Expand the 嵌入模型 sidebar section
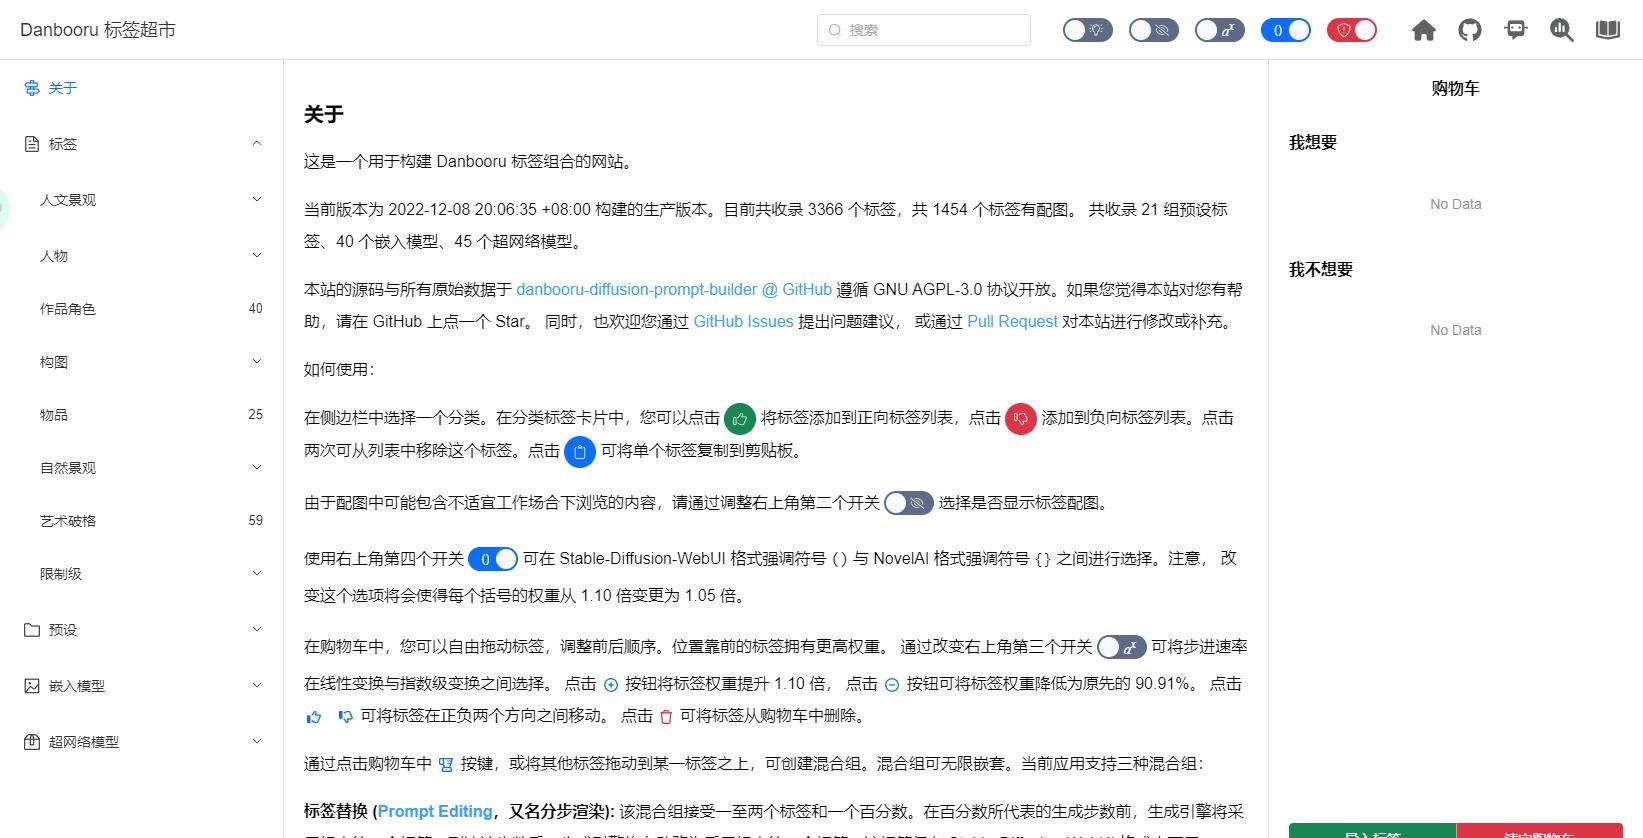 point(142,686)
